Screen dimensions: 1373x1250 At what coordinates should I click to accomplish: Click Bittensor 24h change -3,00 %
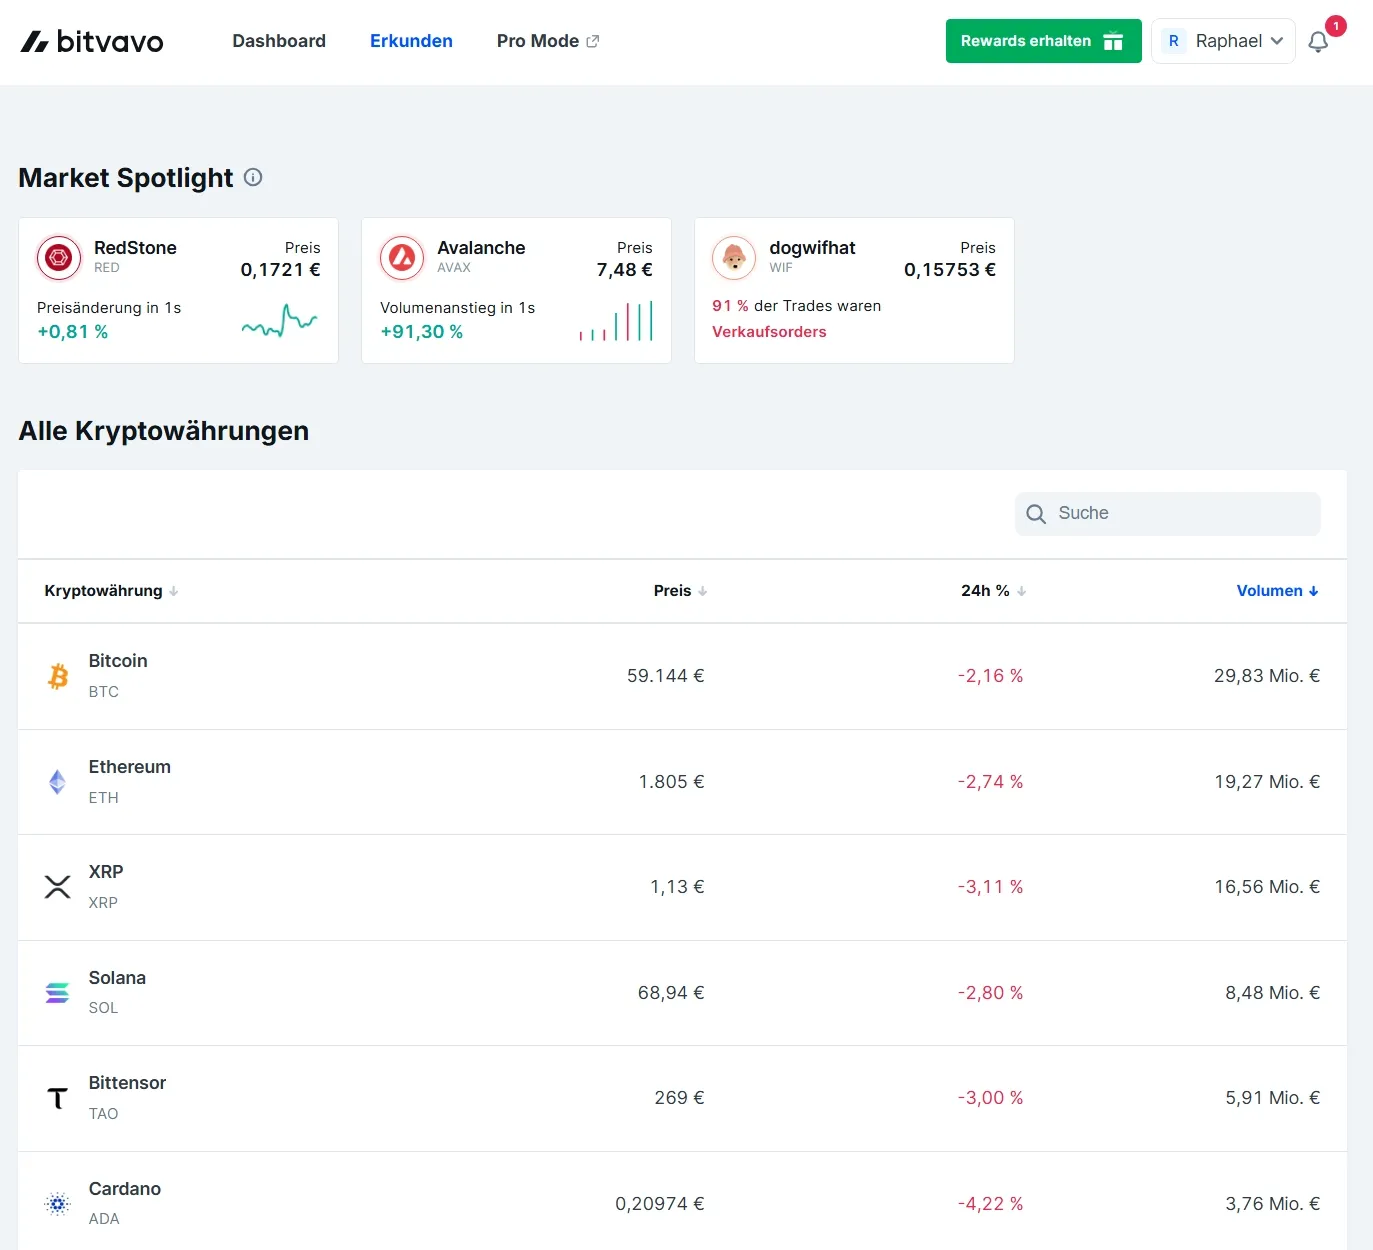click(x=991, y=1098)
